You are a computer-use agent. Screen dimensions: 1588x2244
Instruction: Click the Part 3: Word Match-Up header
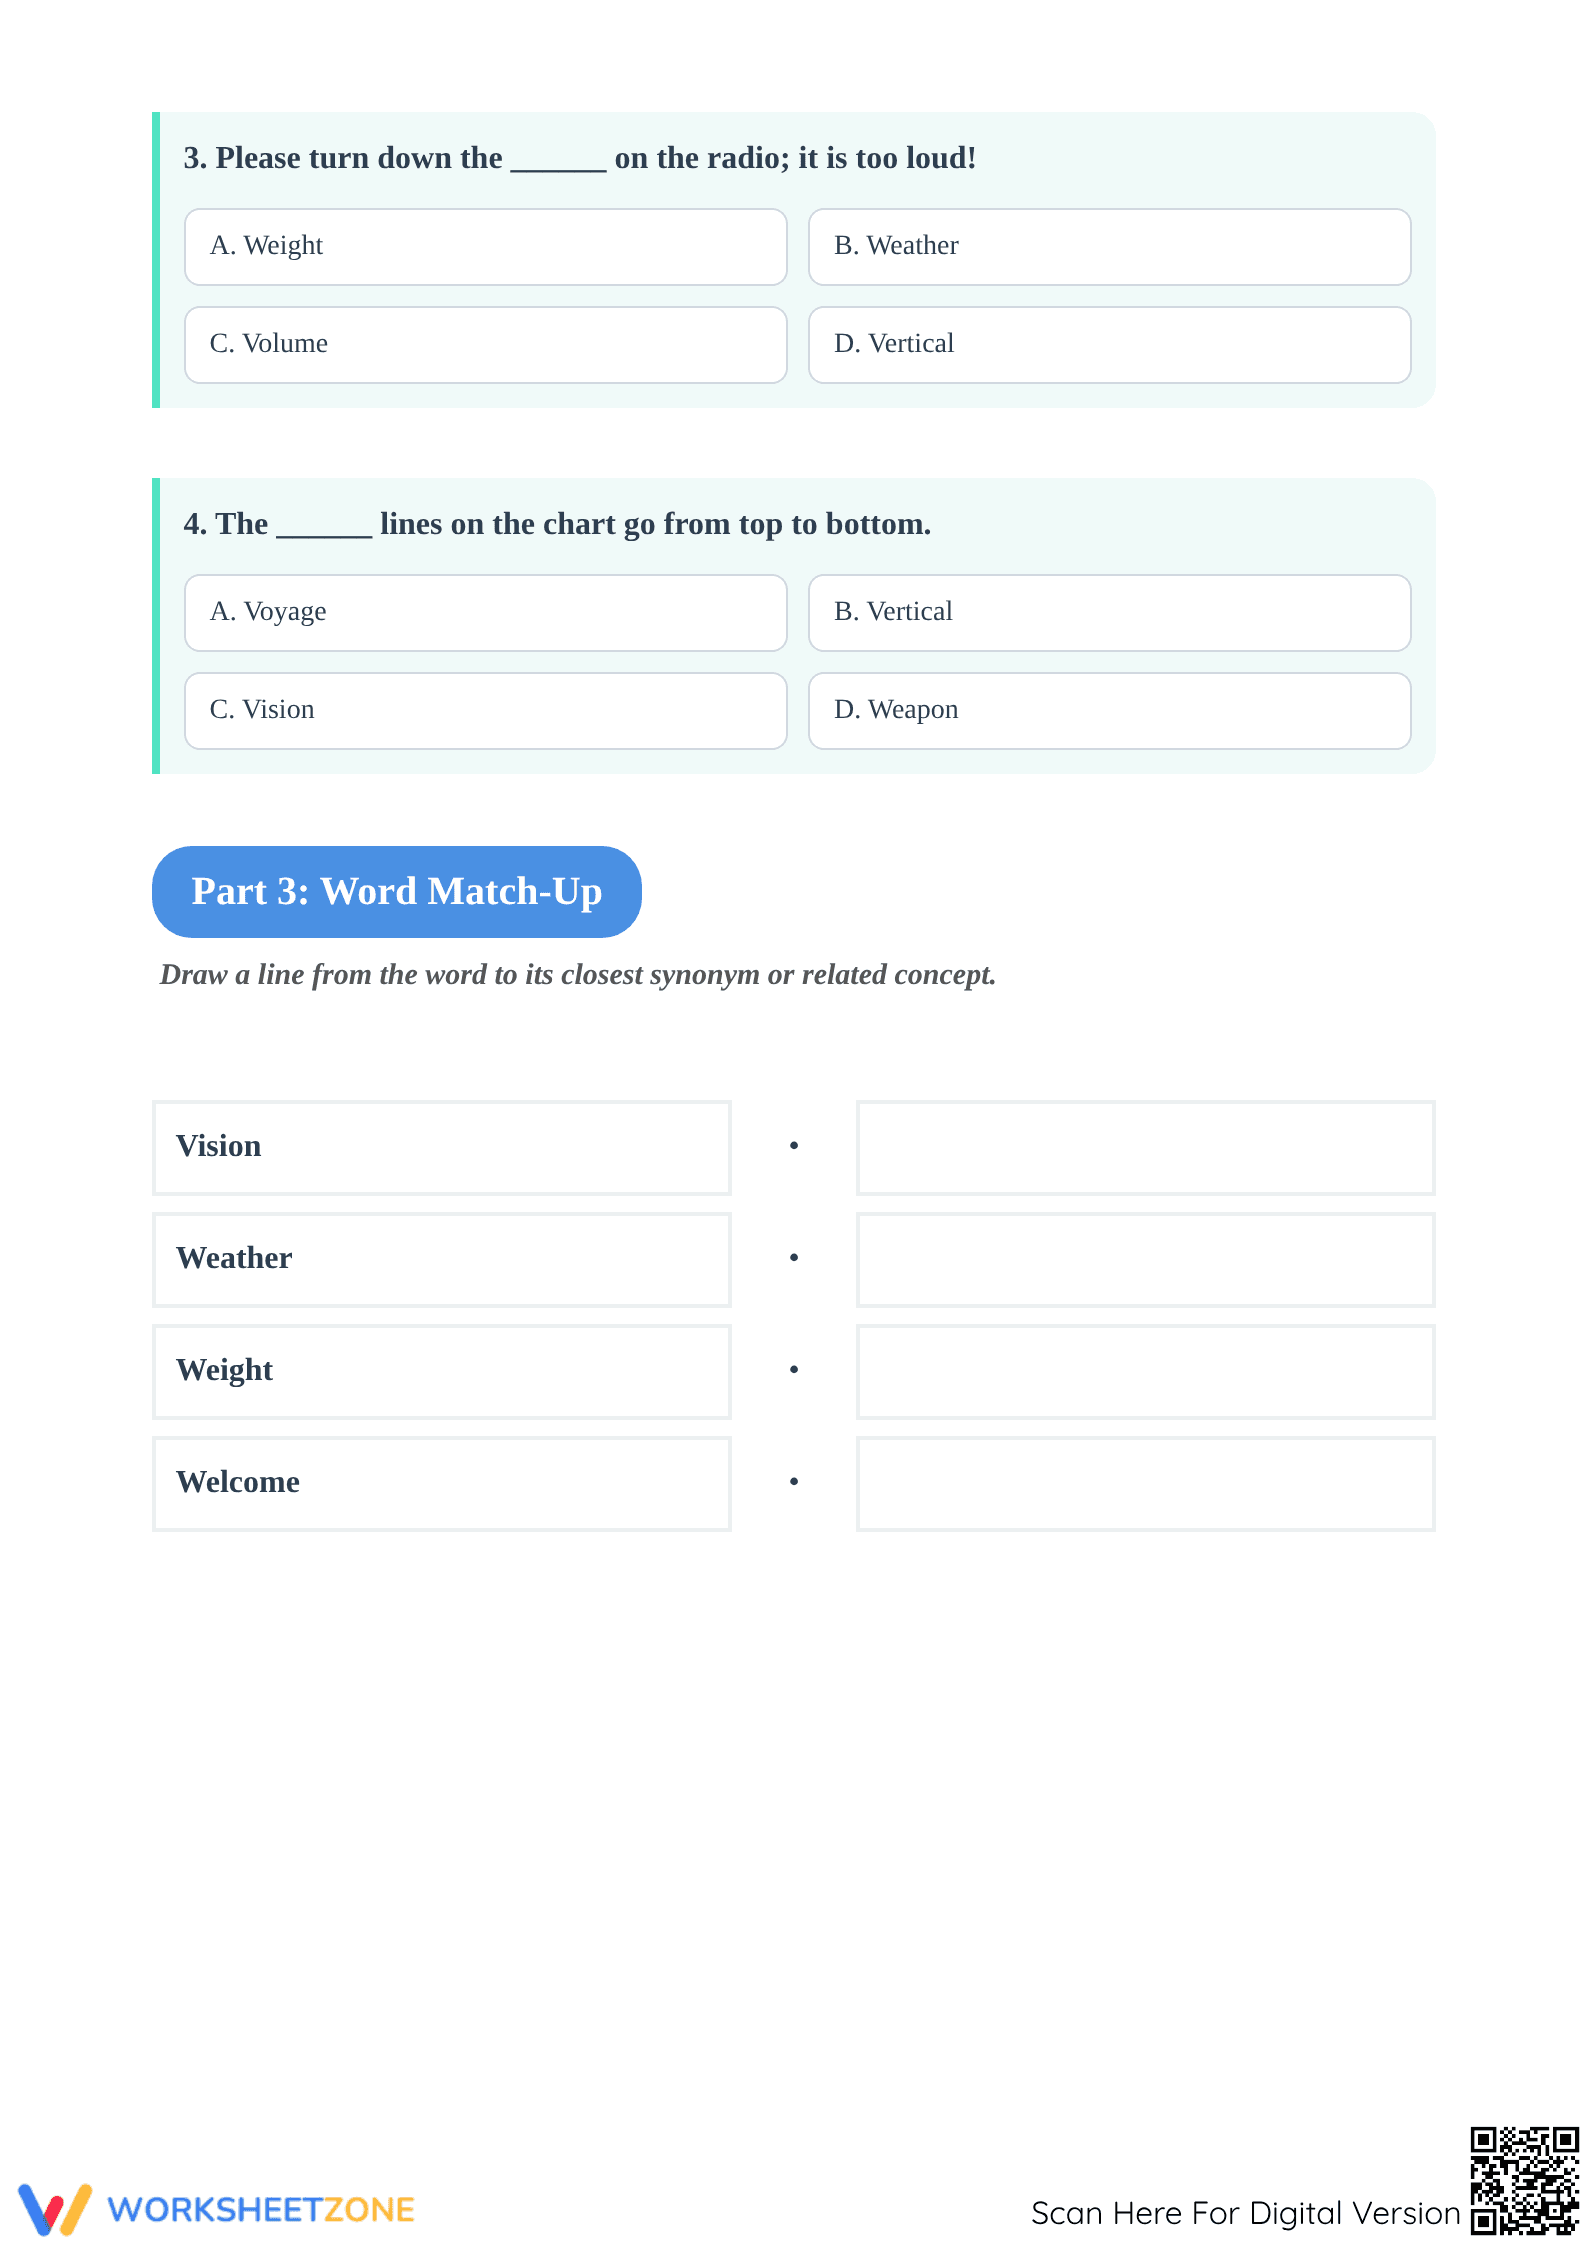coord(396,892)
